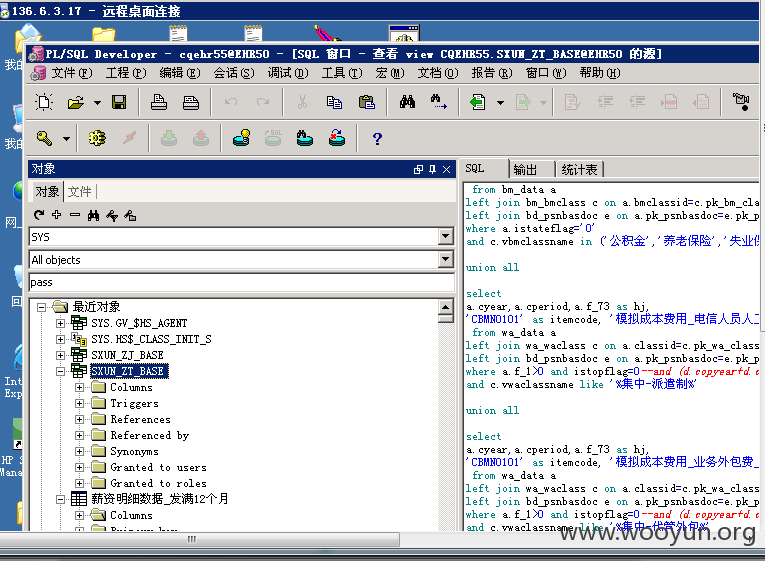Open the 会话(S) menu

(234, 73)
